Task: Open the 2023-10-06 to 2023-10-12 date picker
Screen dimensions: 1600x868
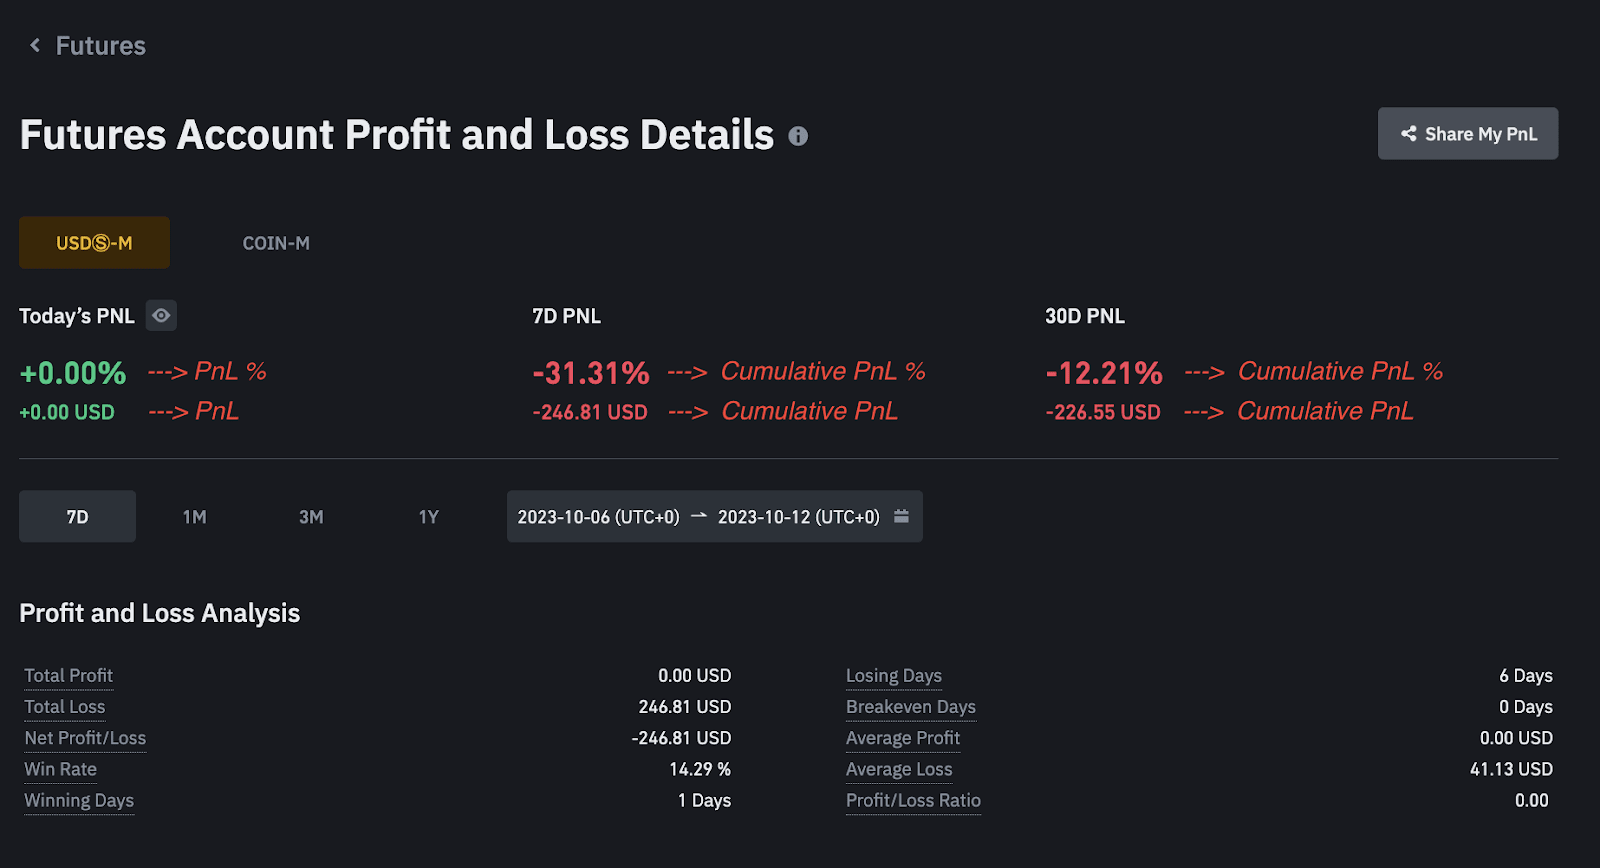Action: (700, 516)
